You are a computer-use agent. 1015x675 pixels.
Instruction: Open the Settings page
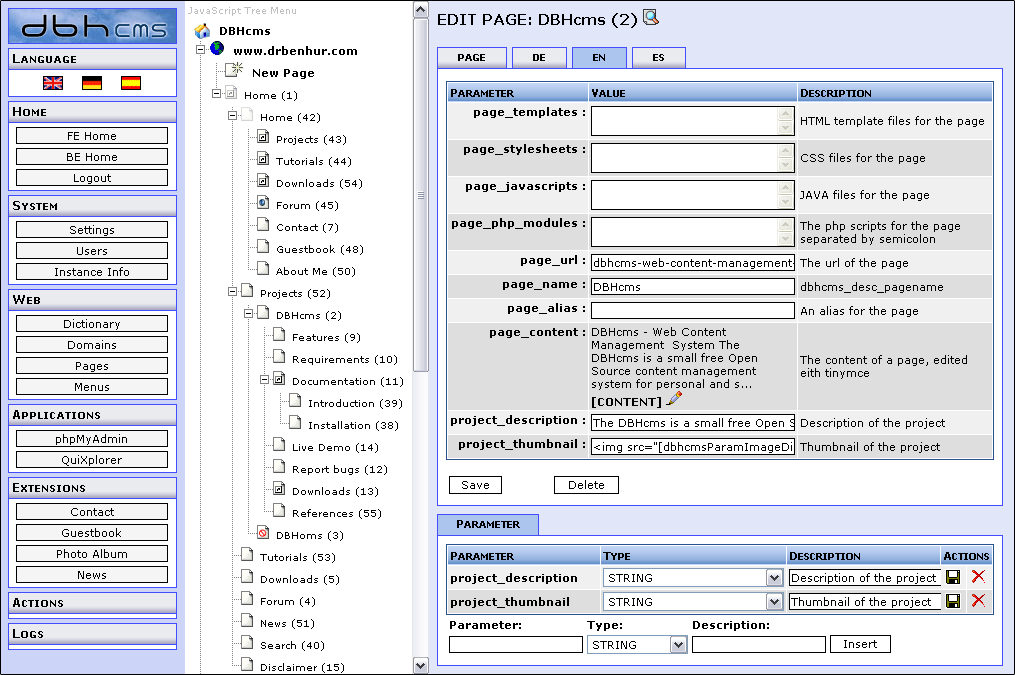coord(92,230)
